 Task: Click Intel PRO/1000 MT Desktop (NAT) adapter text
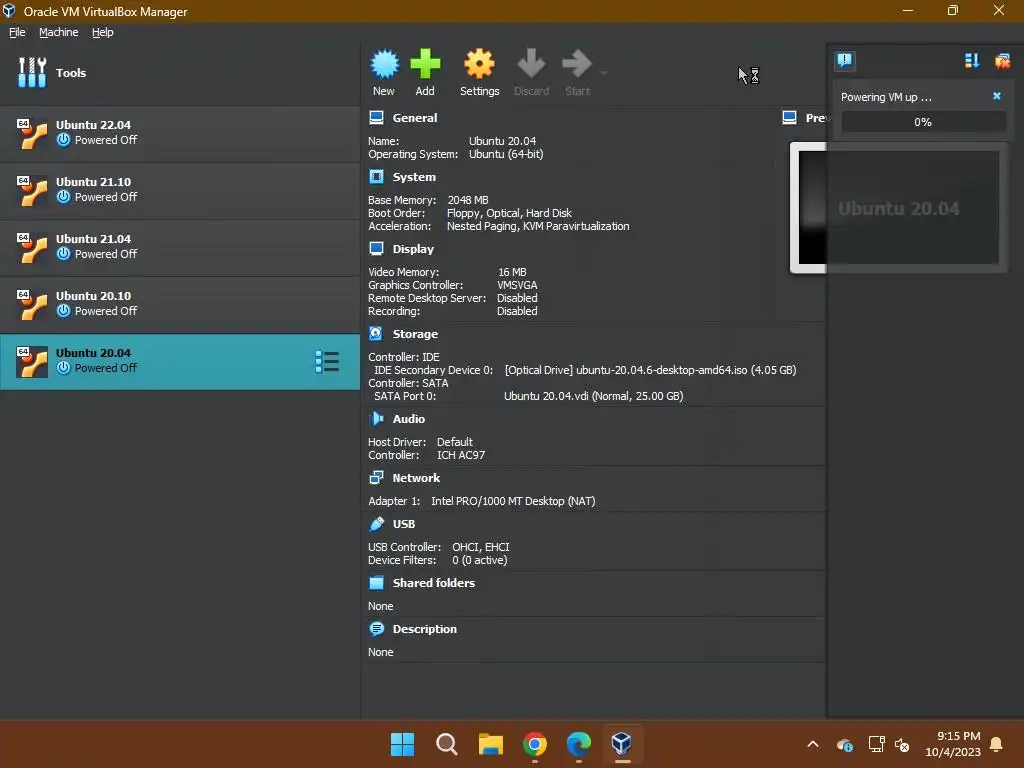[x=513, y=501]
